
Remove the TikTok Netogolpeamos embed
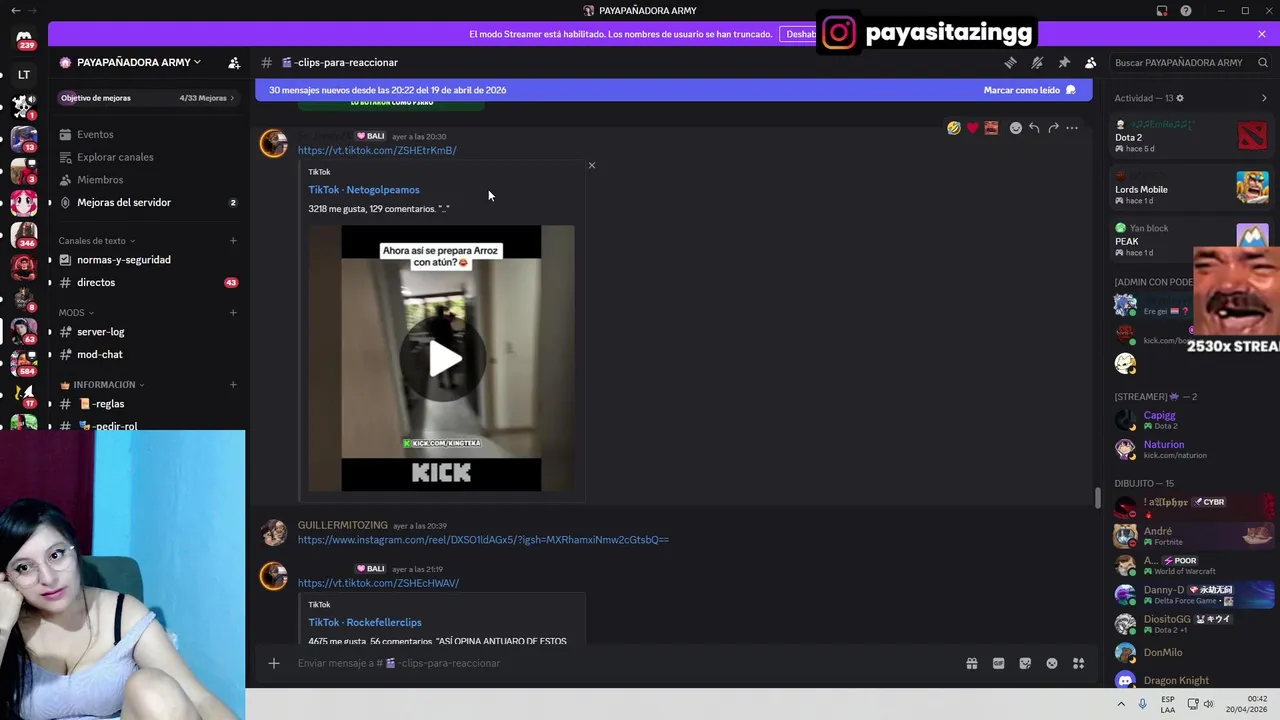(x=591, y=165)
